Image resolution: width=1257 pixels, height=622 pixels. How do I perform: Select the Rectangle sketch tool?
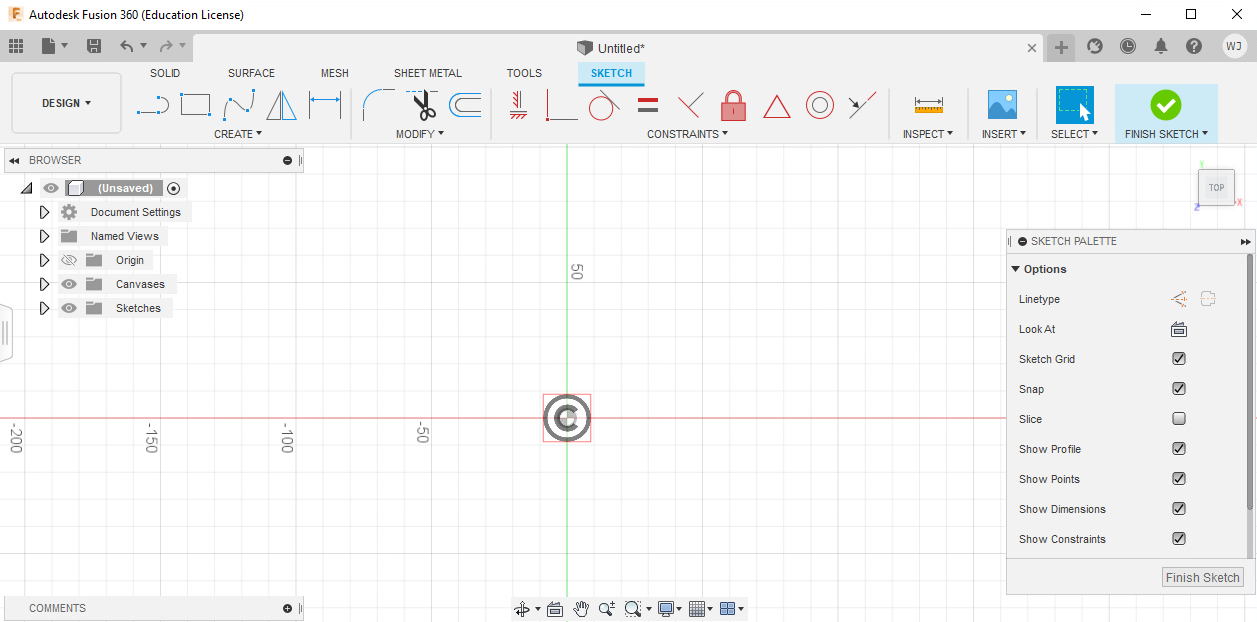click(x=195, y=103)
